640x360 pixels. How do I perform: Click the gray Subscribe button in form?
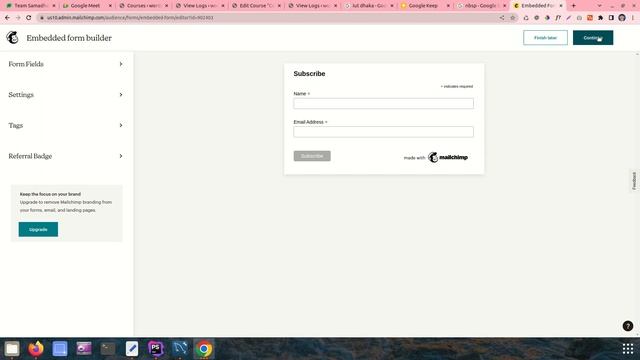tap(312, 156)
